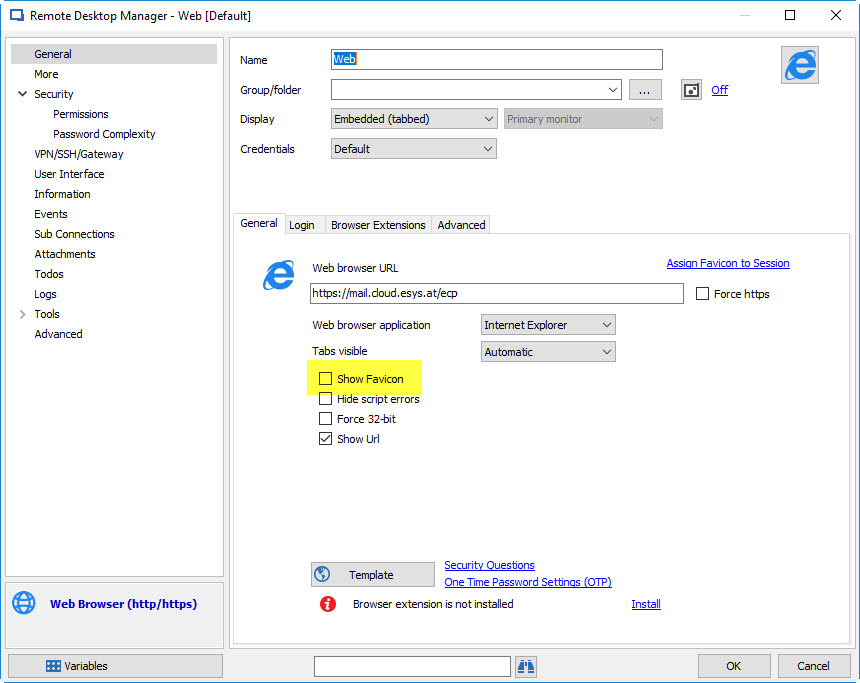This screenshot has width=860, height=683.
Task: Uncheck the Show Url option
Action: pos(325,438)
